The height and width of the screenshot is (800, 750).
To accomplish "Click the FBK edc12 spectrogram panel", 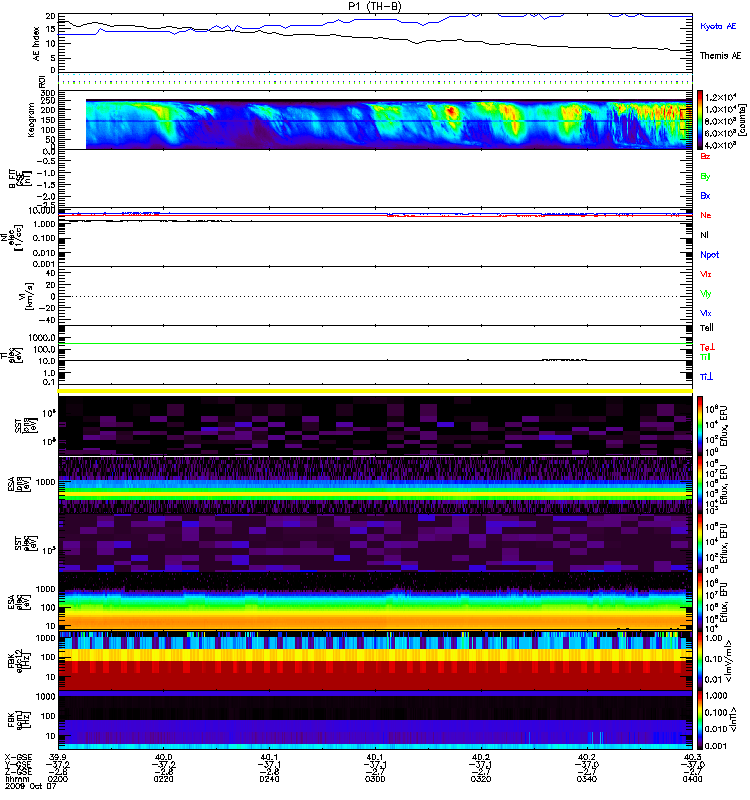I will (x=376, y=661).
